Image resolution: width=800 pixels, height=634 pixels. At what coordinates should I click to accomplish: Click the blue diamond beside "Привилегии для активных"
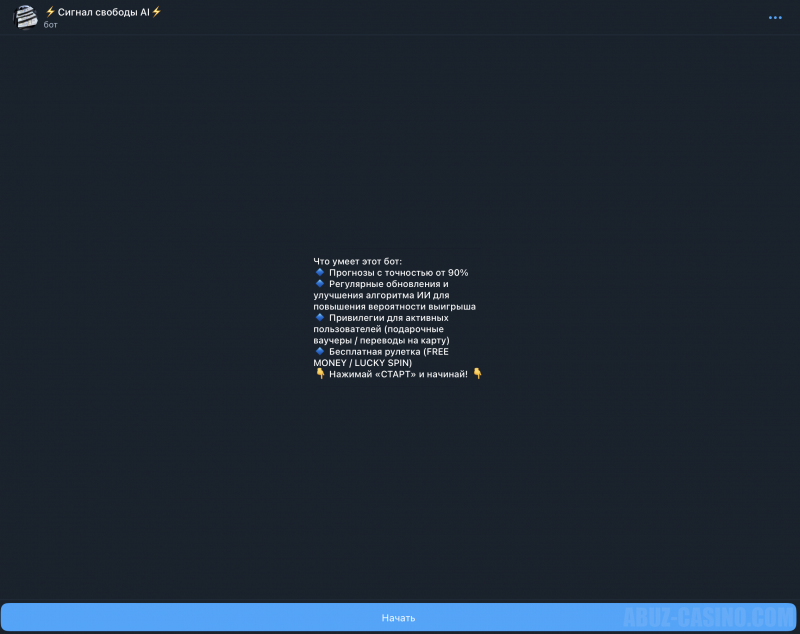tap(320, 317)
